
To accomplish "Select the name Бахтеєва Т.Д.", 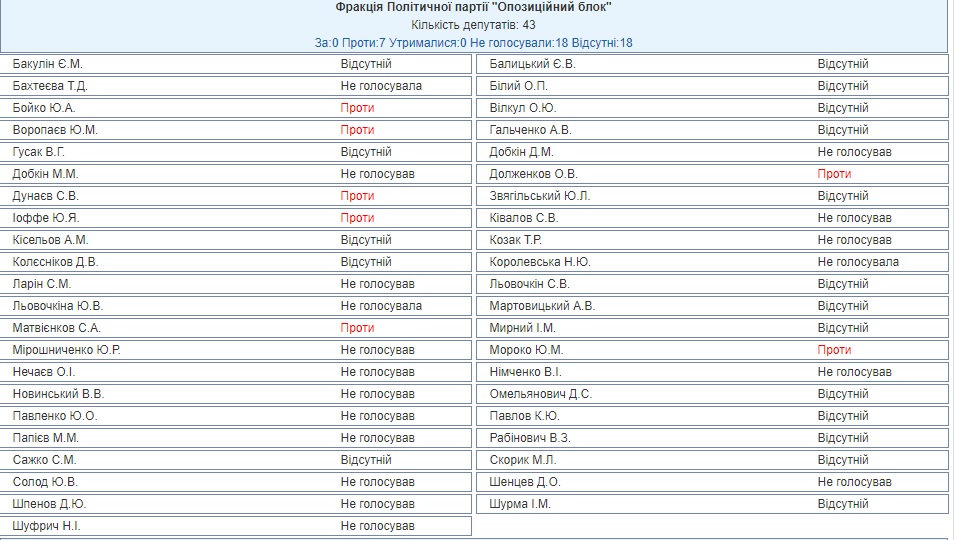I will pos(50,86).
